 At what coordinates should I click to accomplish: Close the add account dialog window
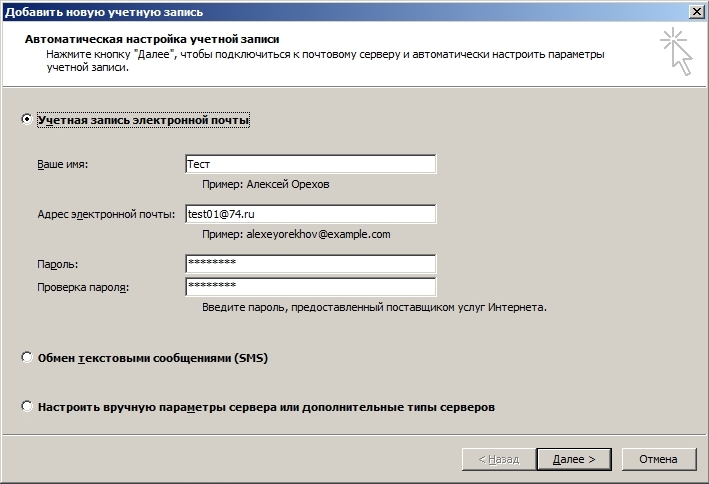697,12
